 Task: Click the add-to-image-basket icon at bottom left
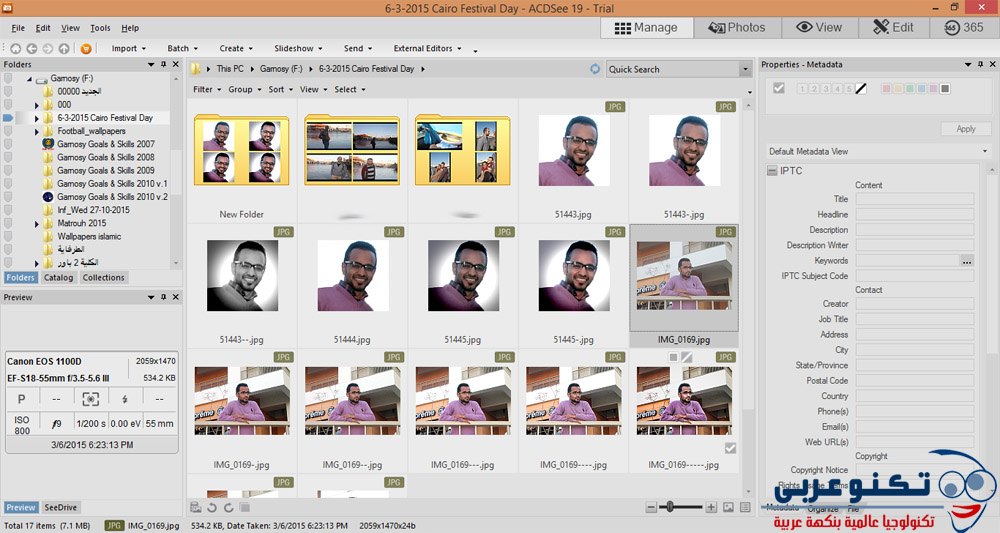click(x=196, y=507)
